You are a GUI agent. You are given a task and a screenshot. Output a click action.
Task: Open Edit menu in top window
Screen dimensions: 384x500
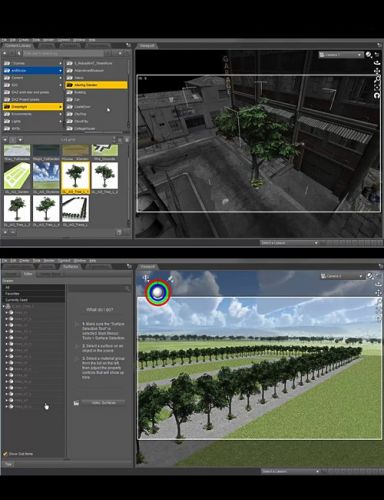tap(13, 40)
